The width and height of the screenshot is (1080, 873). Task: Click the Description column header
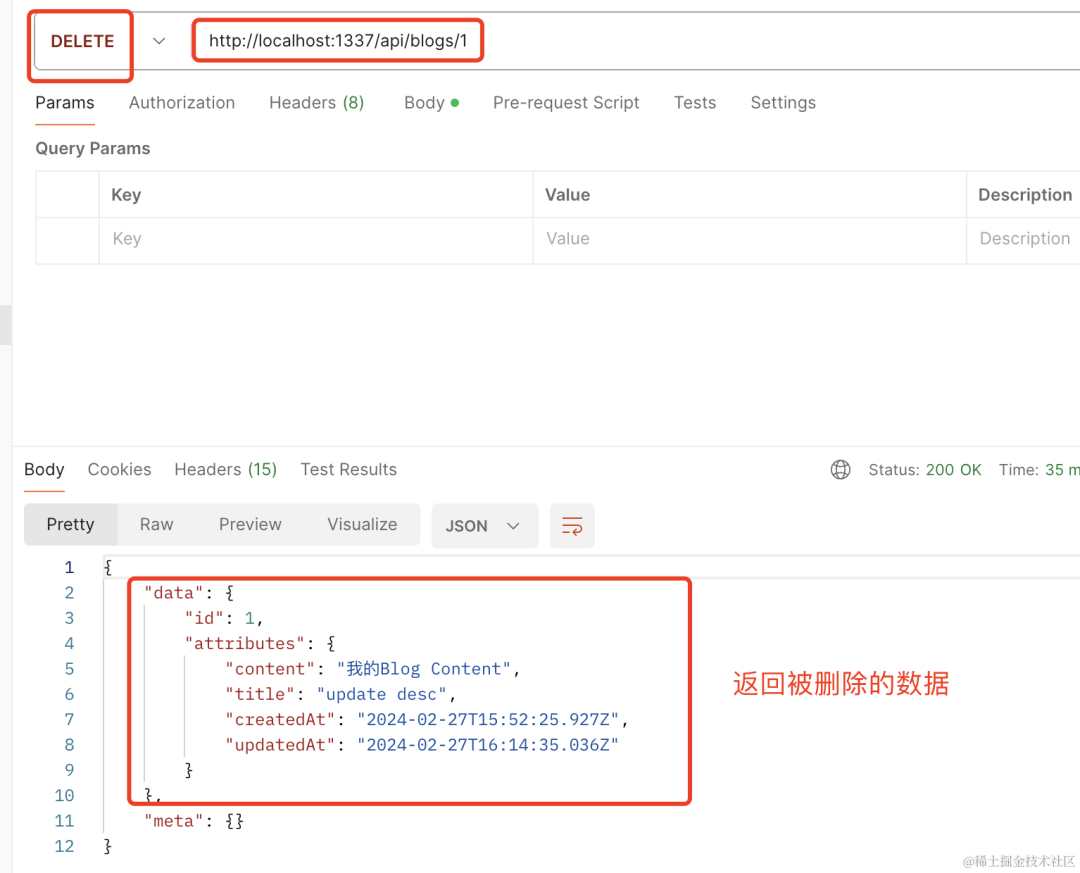click(x=1025, y=195)
